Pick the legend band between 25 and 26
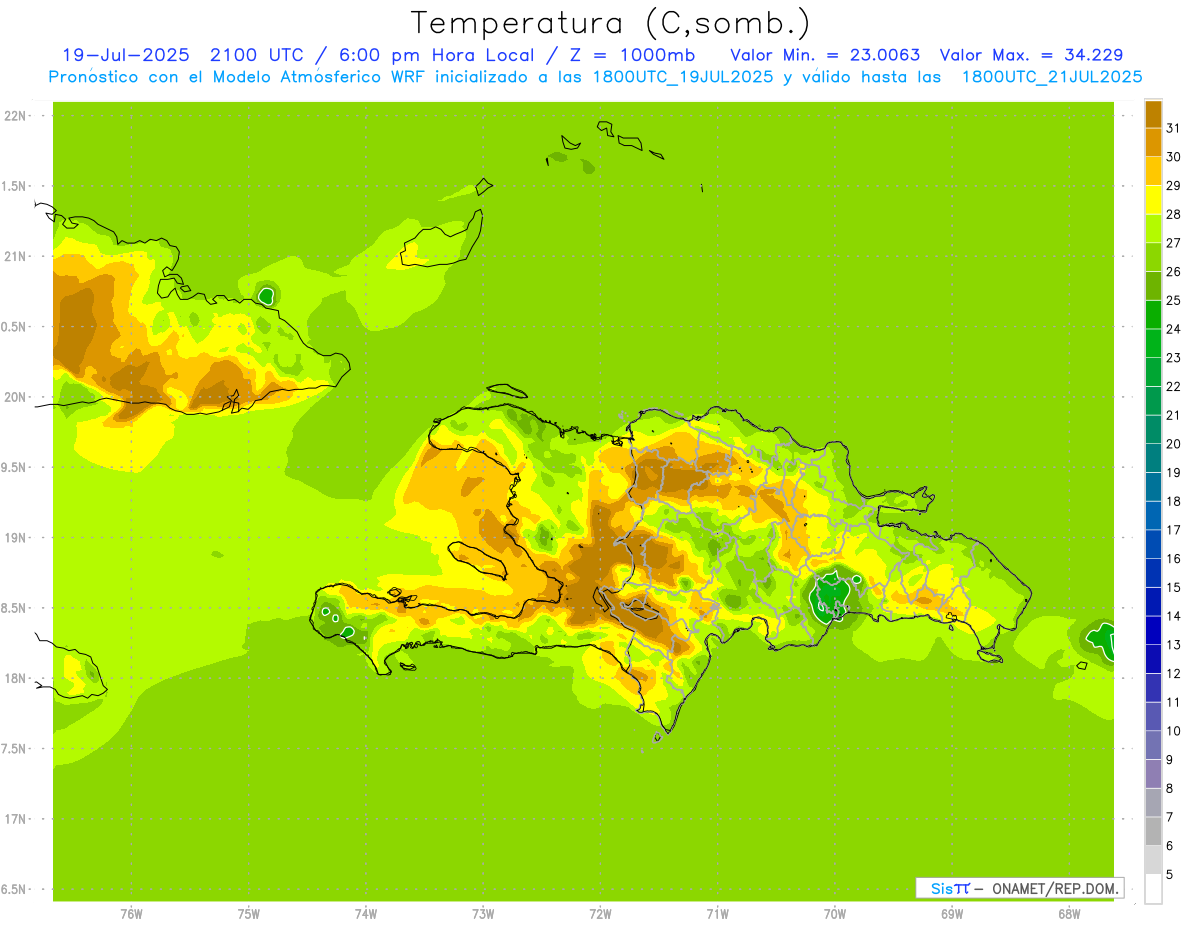 tap(1153, 286)
